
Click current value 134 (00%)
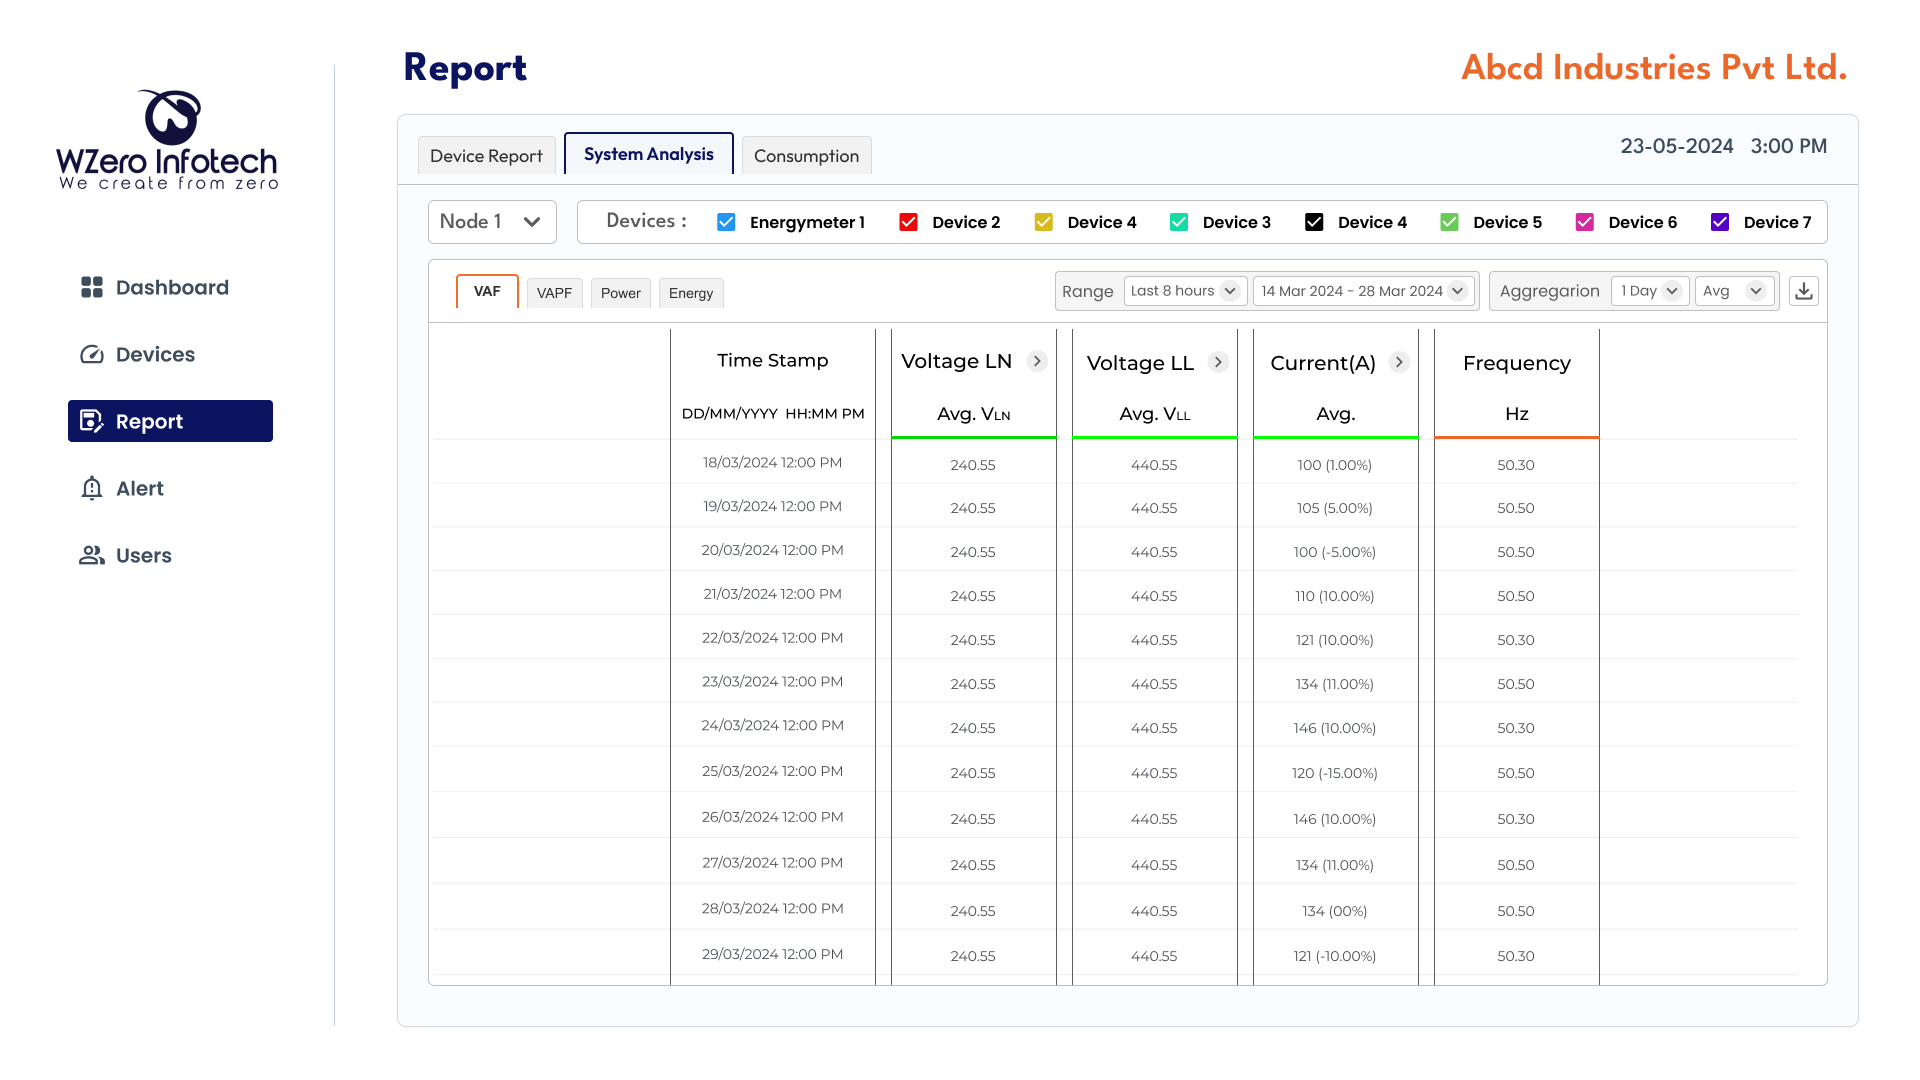(1334, 911)
